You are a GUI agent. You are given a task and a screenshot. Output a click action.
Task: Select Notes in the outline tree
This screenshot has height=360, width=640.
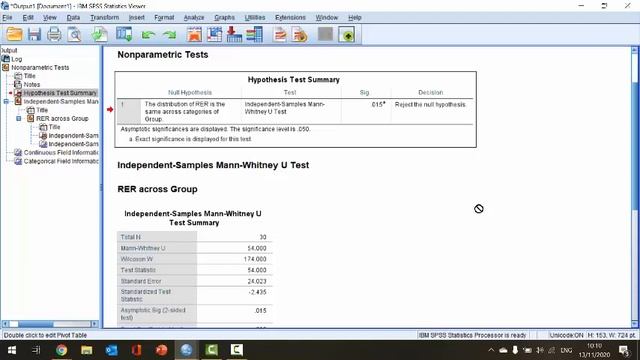click(31, 84)
